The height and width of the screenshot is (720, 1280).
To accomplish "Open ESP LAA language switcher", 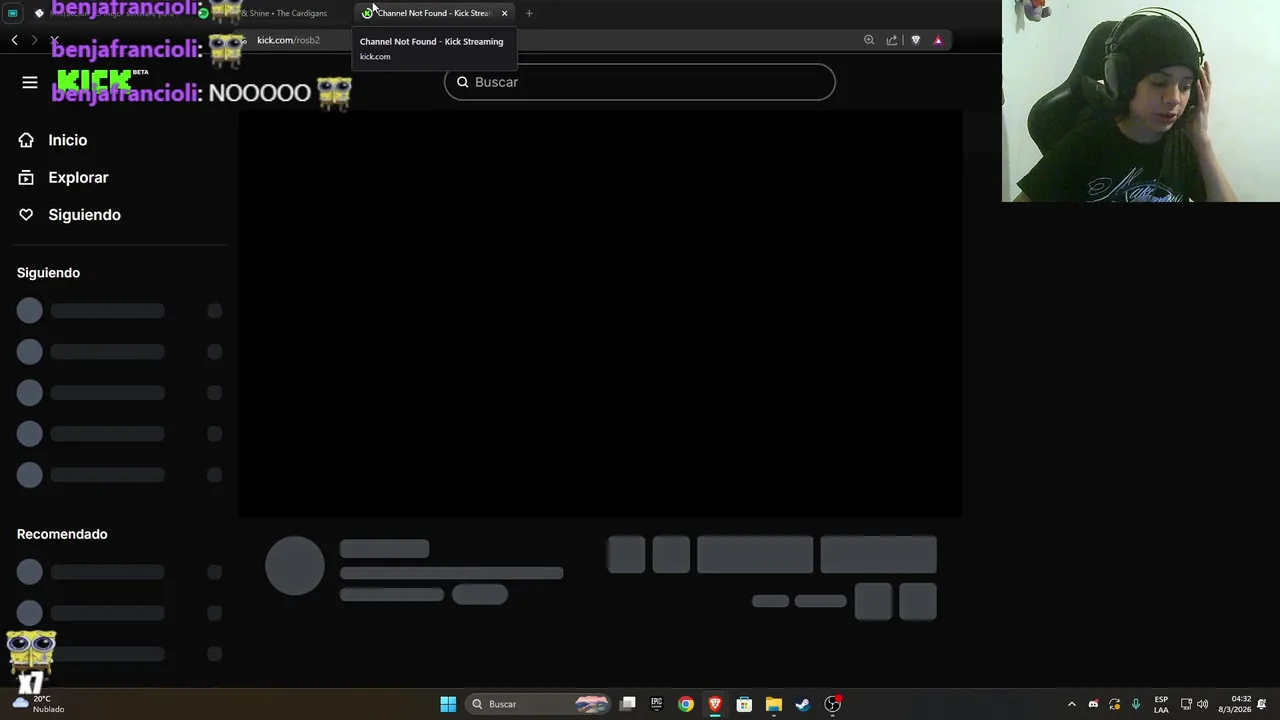I will [1161, 704].
